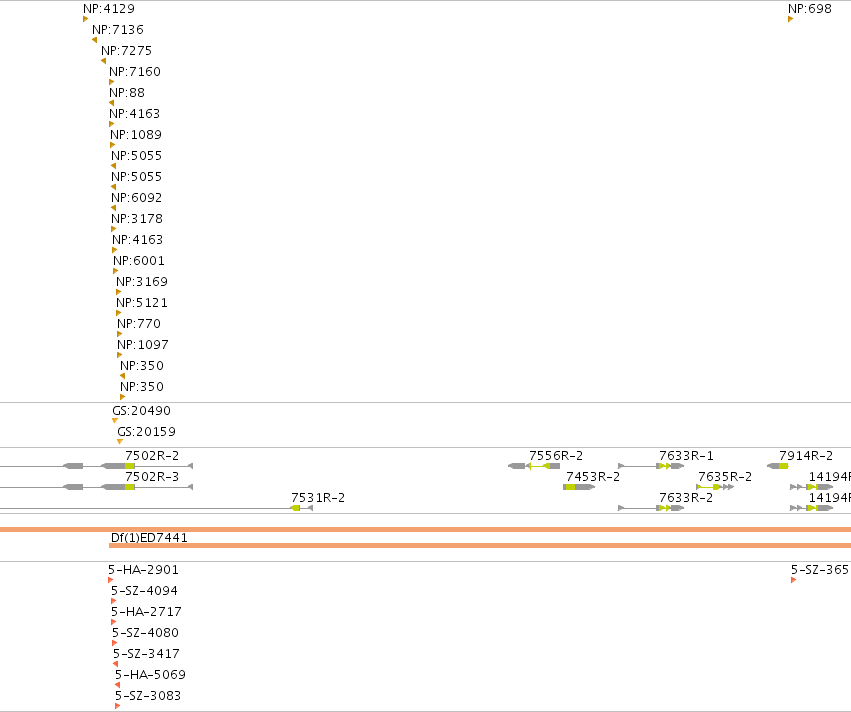The width and height of the screenshot is (851, 712).
Task: Select the NP:5121 insertion label
Action: click(142, 303)
